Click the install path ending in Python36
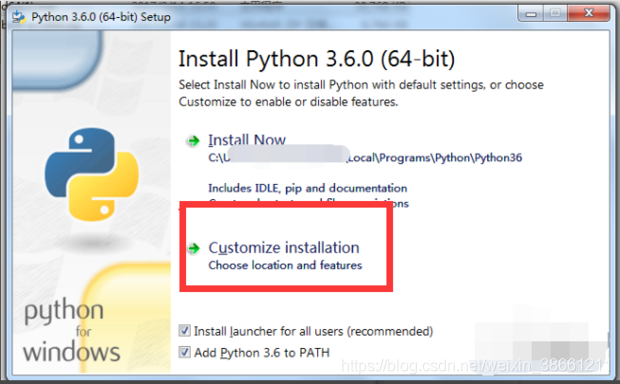The image size is (620, 384). [365, 158]
